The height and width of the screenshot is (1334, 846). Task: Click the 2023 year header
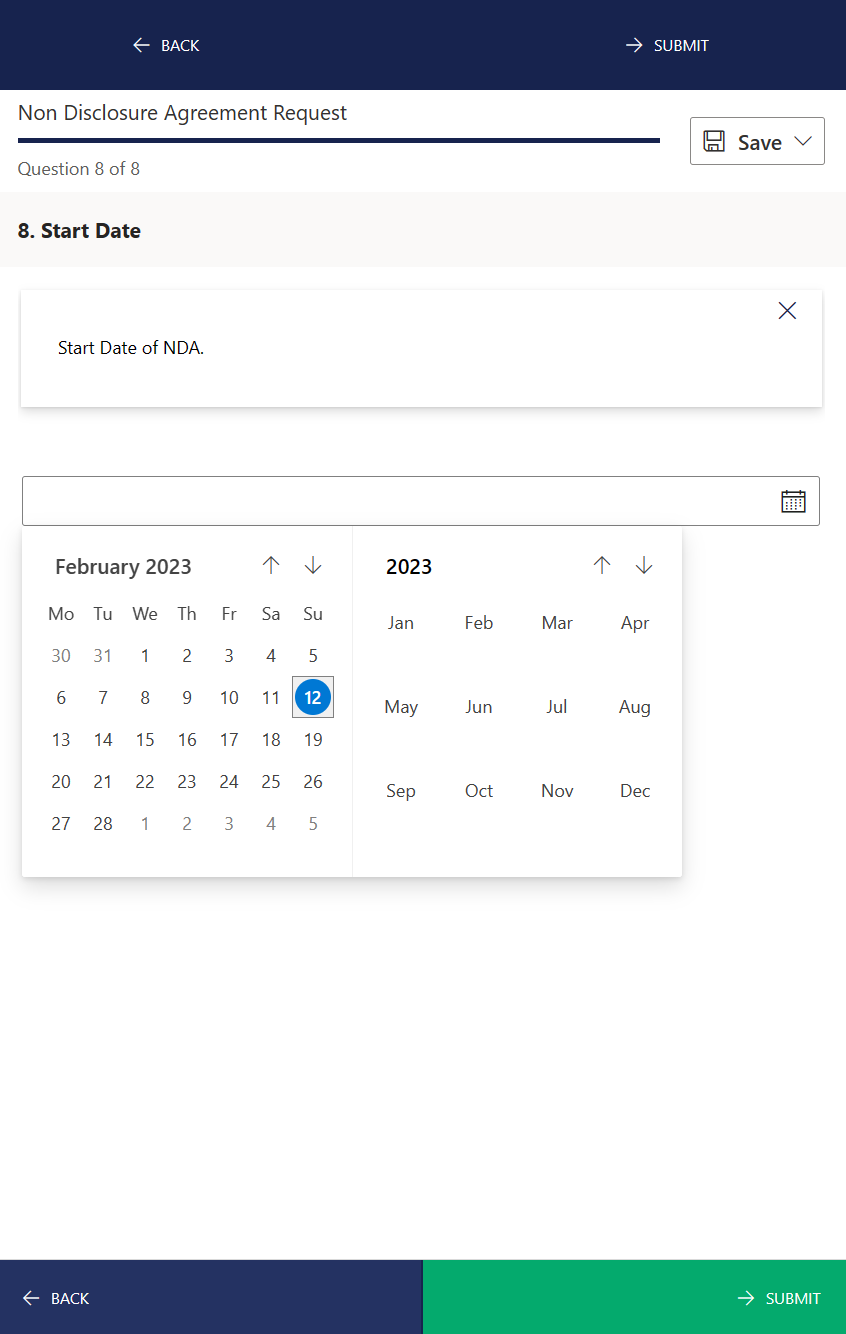(409, 567)
